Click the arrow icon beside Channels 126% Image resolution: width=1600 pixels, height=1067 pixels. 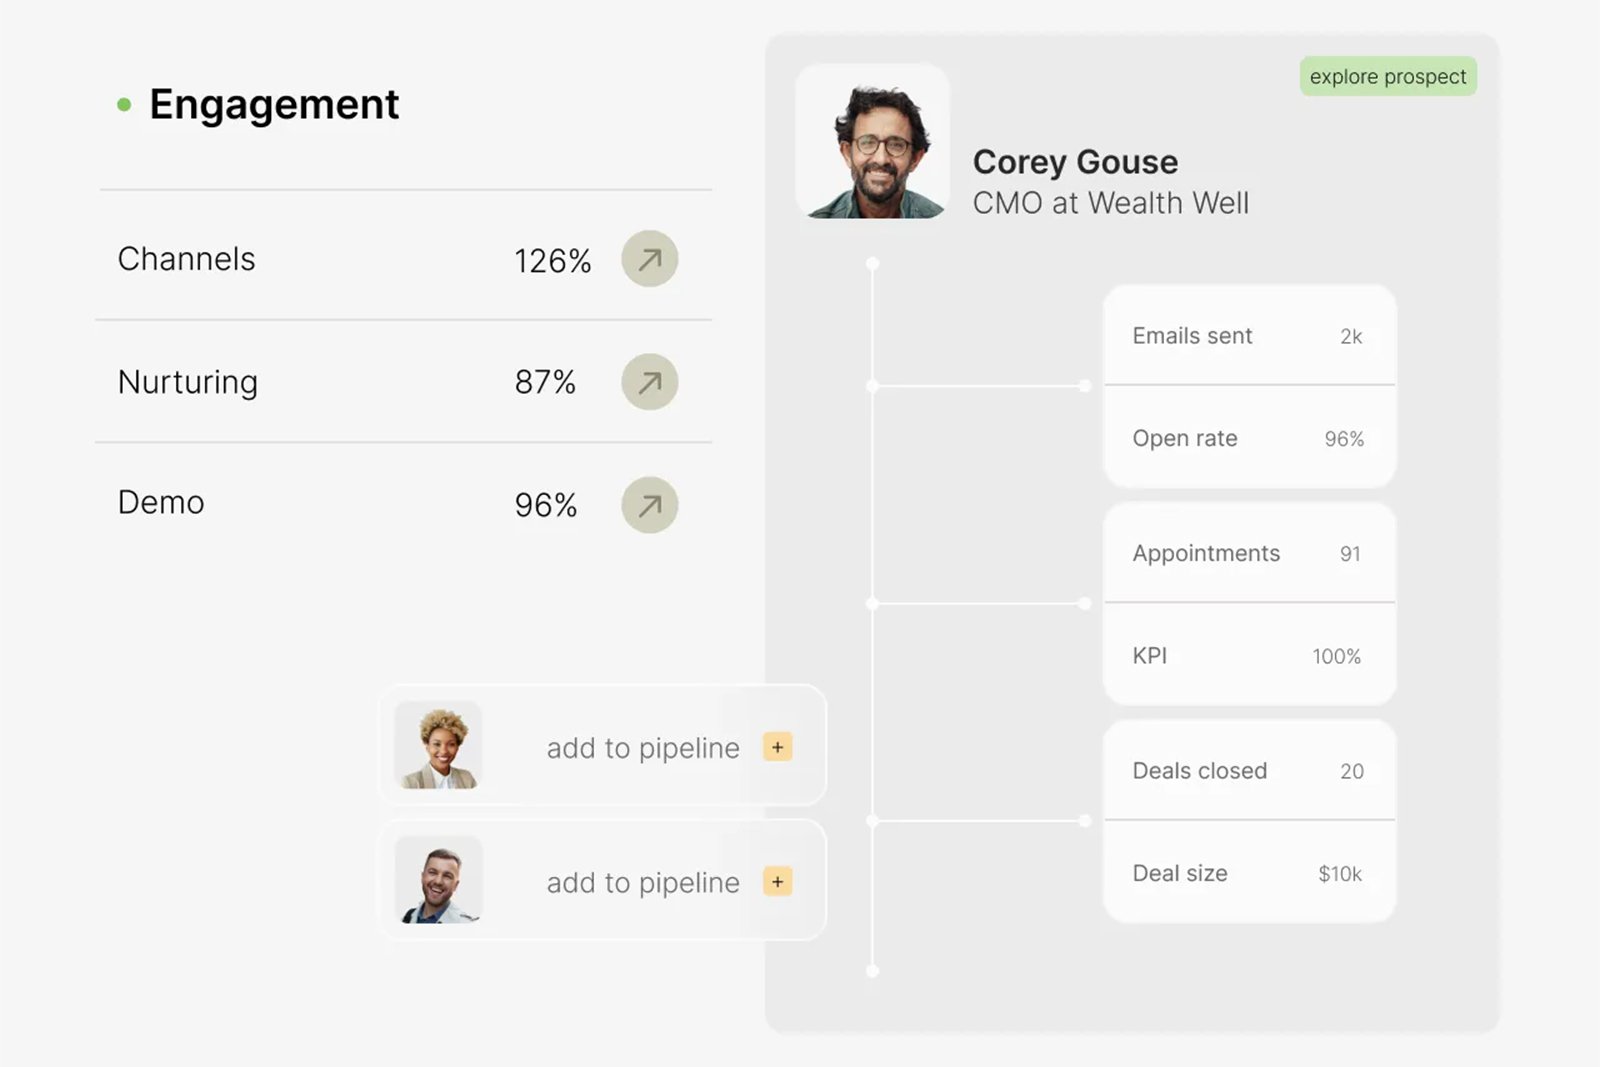(650, 259)
